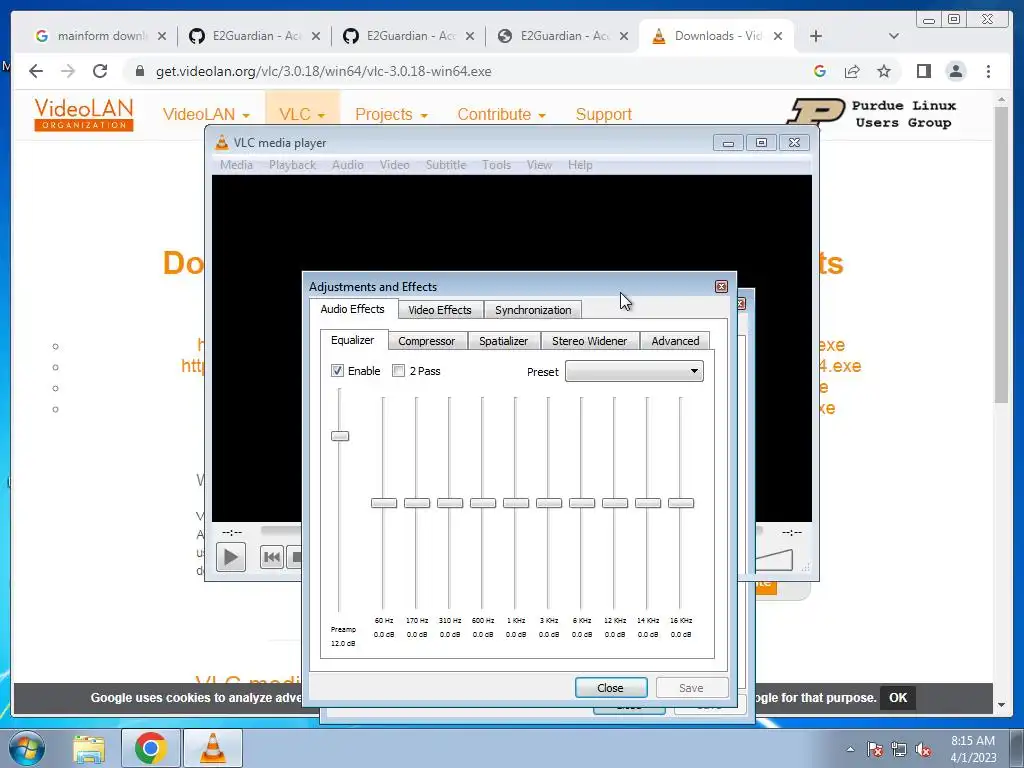
Task: Bookmark this page with the star icon
Action: (x=884, y=71)
